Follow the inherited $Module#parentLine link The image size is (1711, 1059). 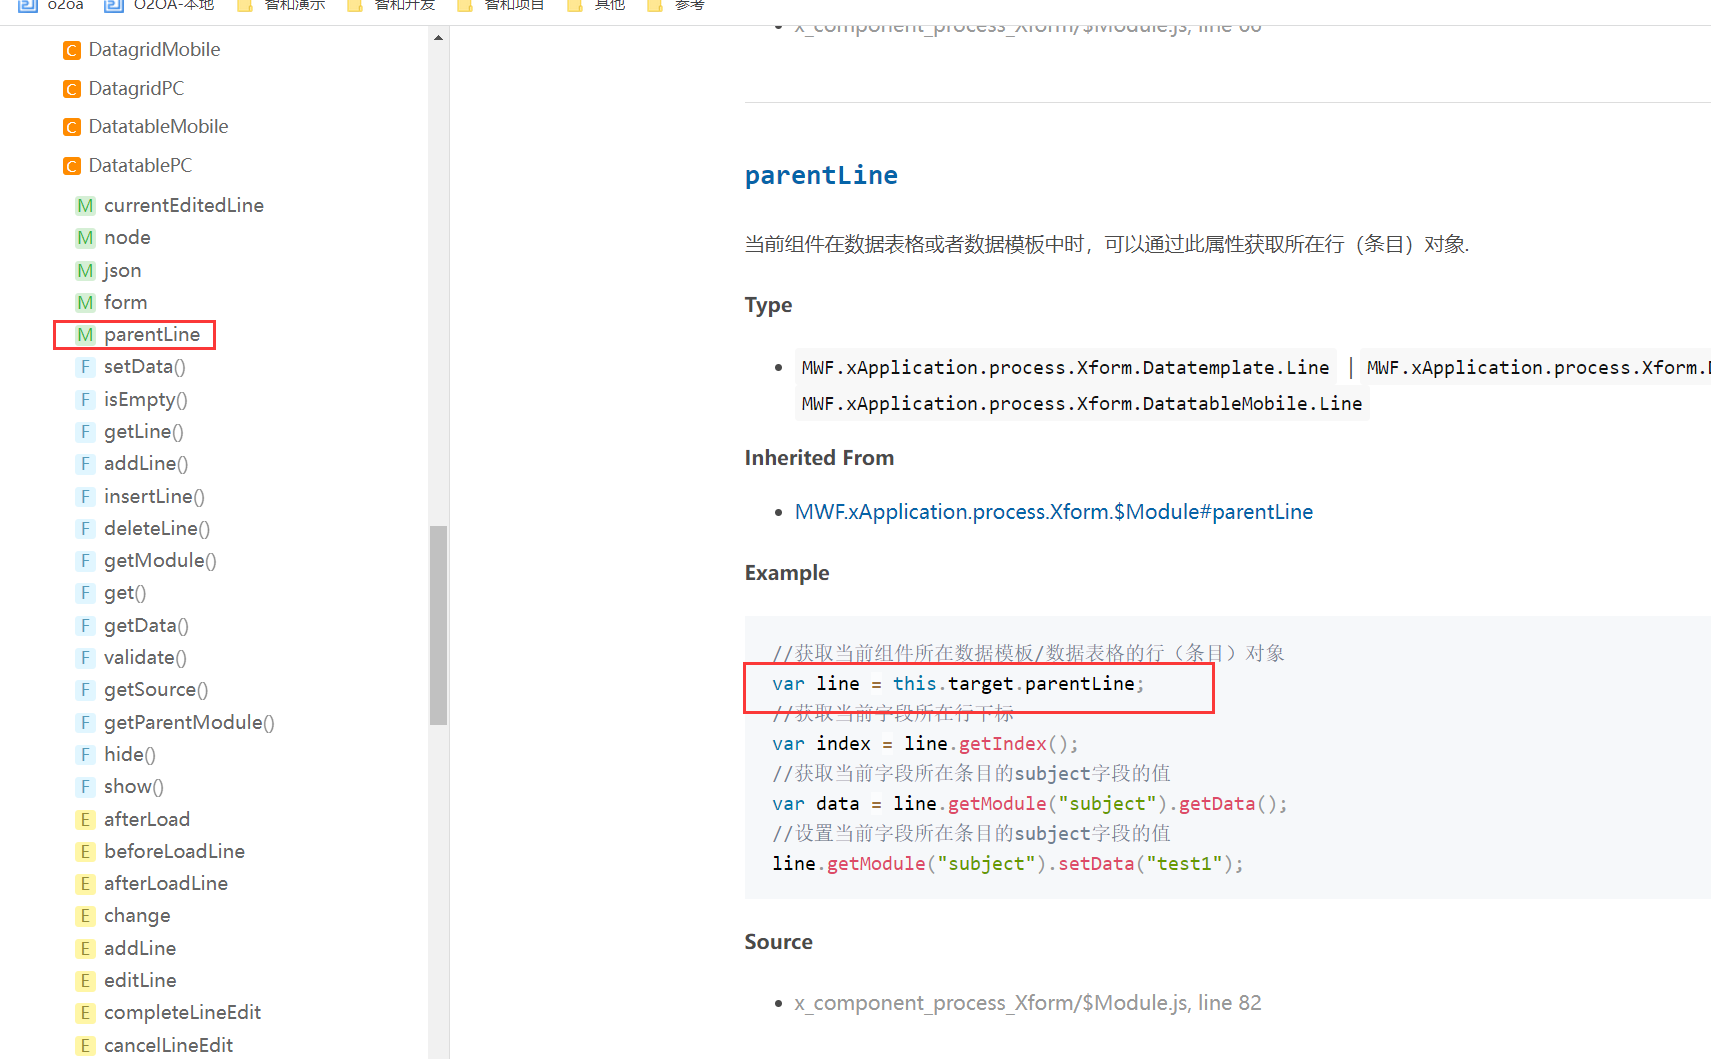tap(1054, 512)
